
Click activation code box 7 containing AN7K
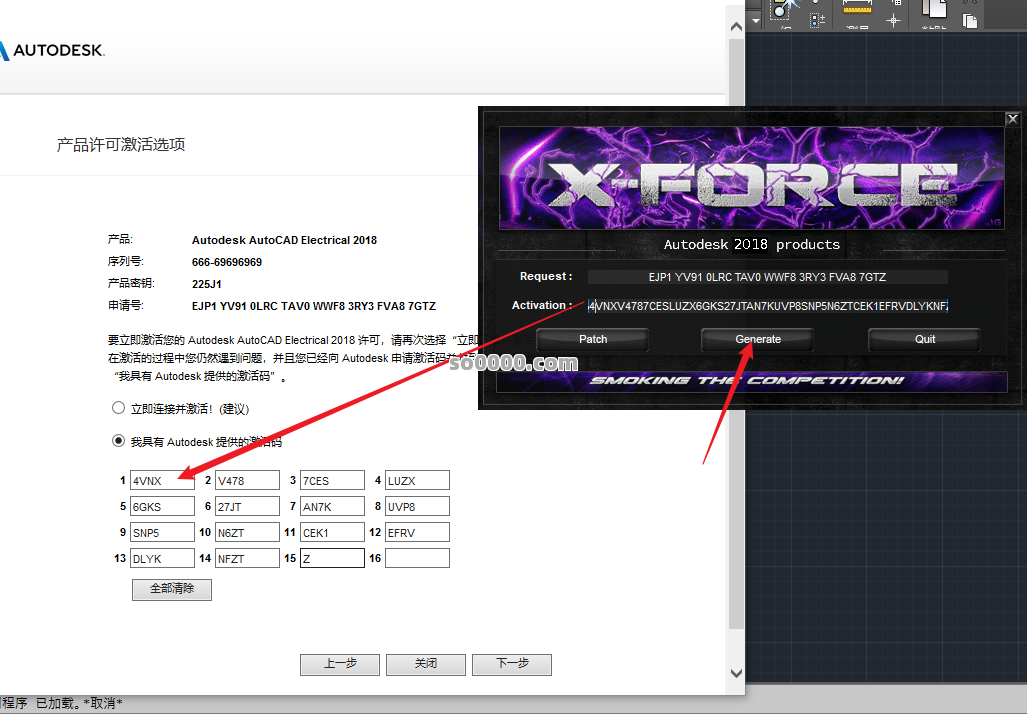point(332,506)
